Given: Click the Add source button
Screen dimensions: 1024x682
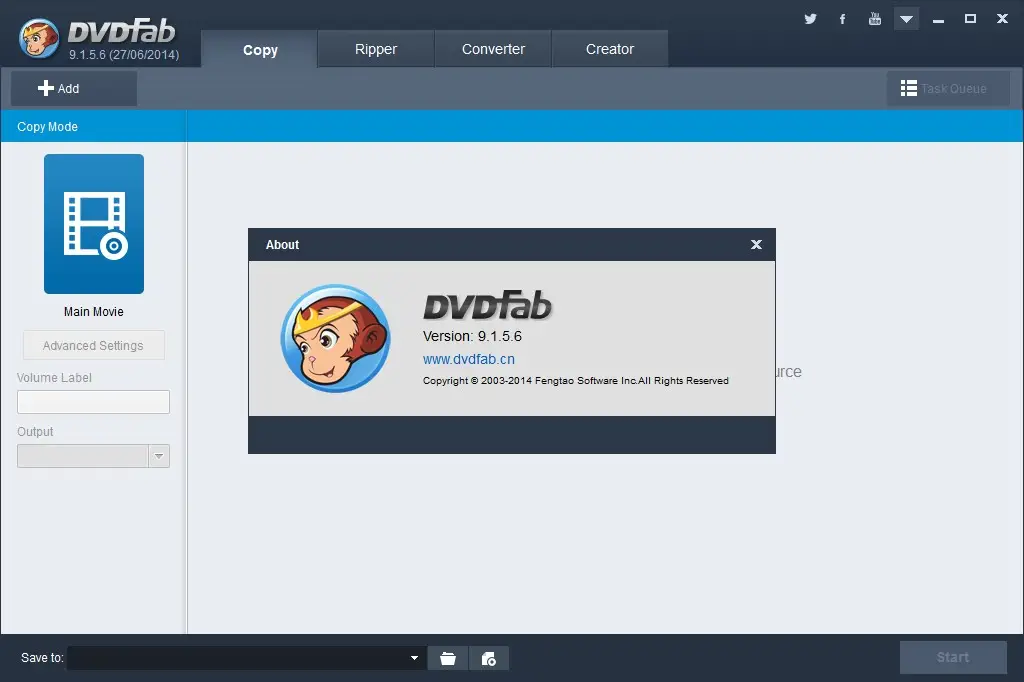Looking at the screenshot, I should [x=74, y=88].
